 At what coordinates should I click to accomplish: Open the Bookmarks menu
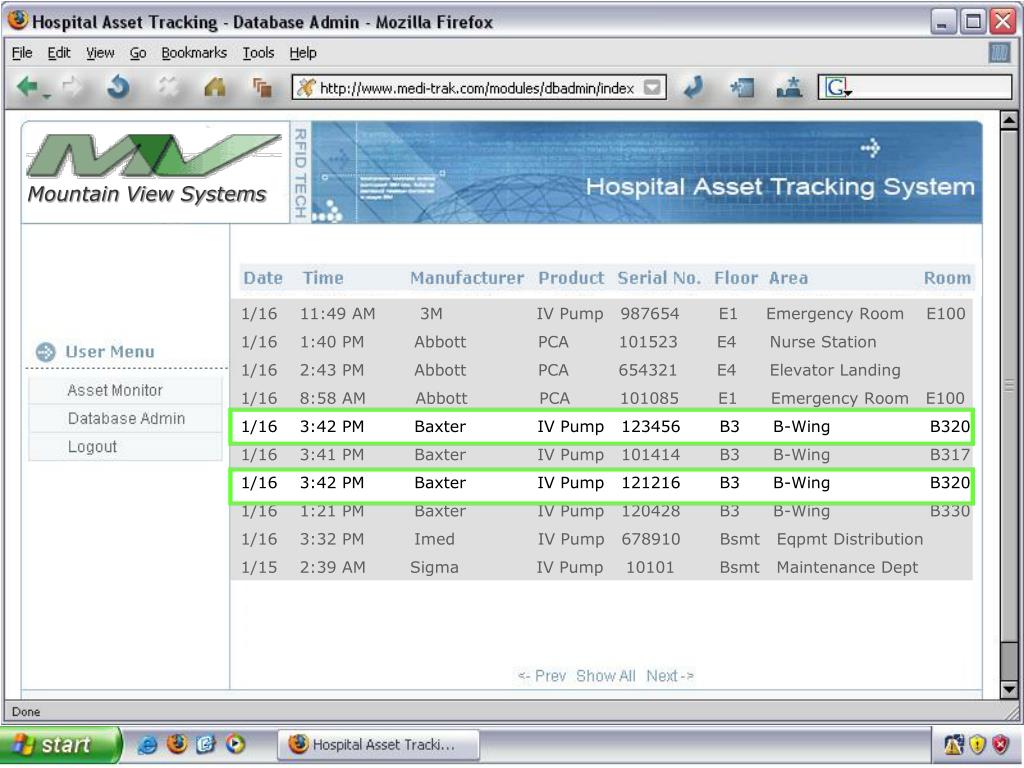tap(194, 53)
